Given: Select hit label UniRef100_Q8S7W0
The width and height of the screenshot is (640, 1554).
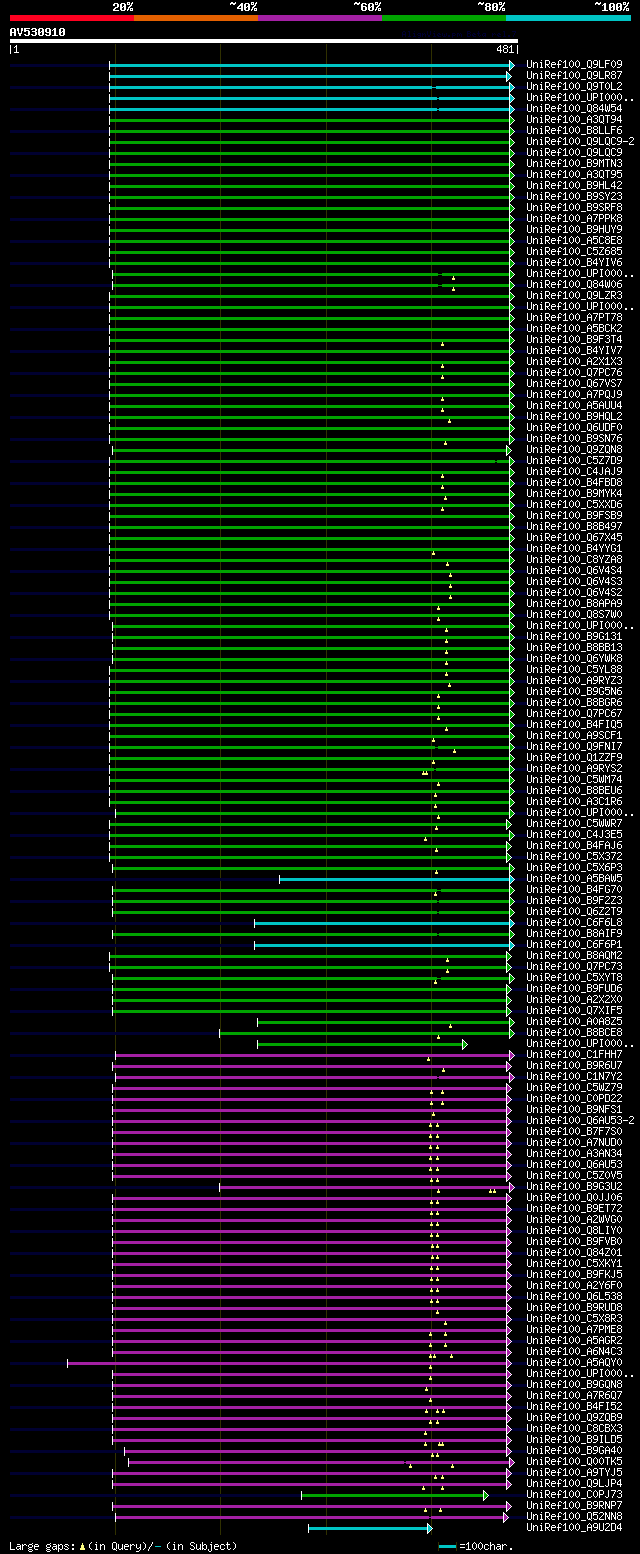Looking at the screenshot, I should (x=574, y=614).
